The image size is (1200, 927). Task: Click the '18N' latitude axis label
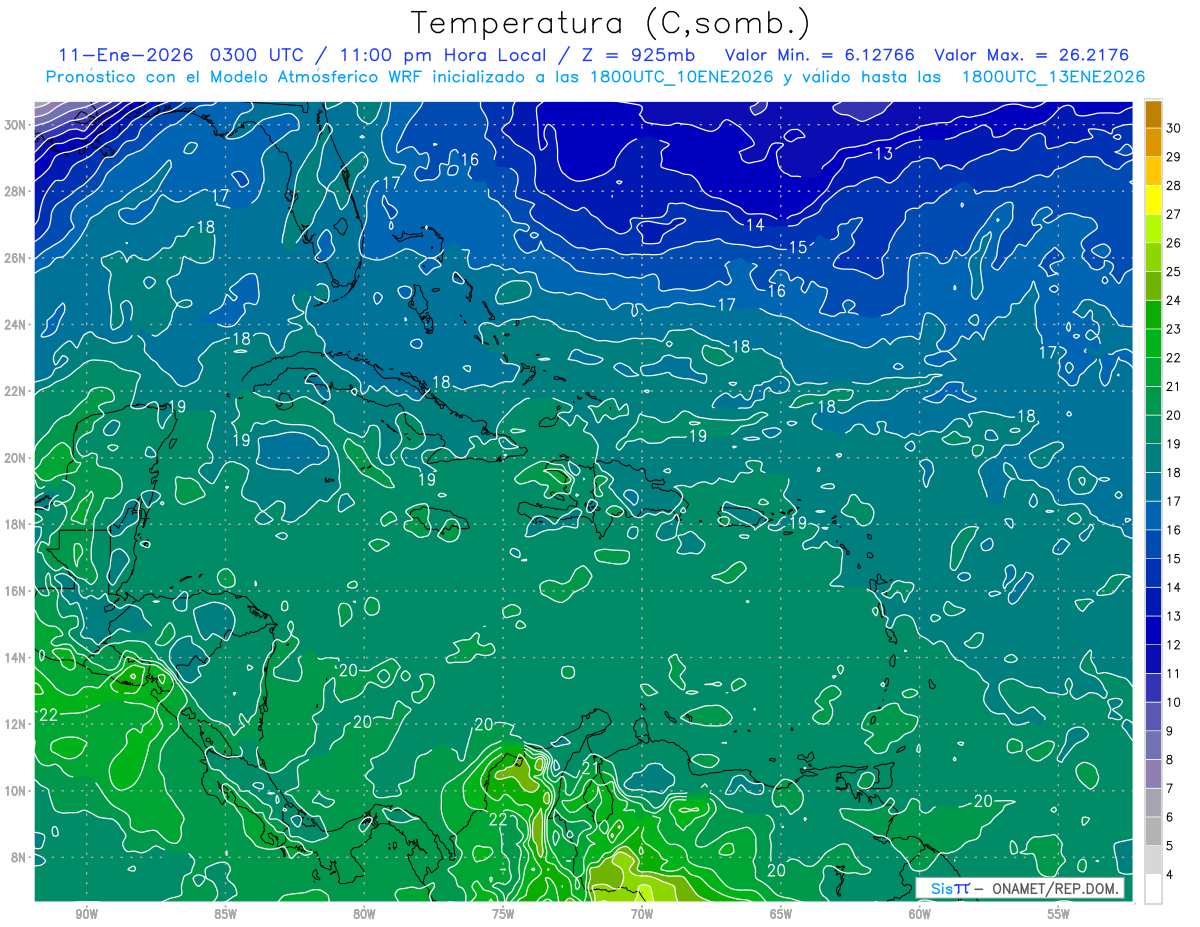[x=15, y=524]
